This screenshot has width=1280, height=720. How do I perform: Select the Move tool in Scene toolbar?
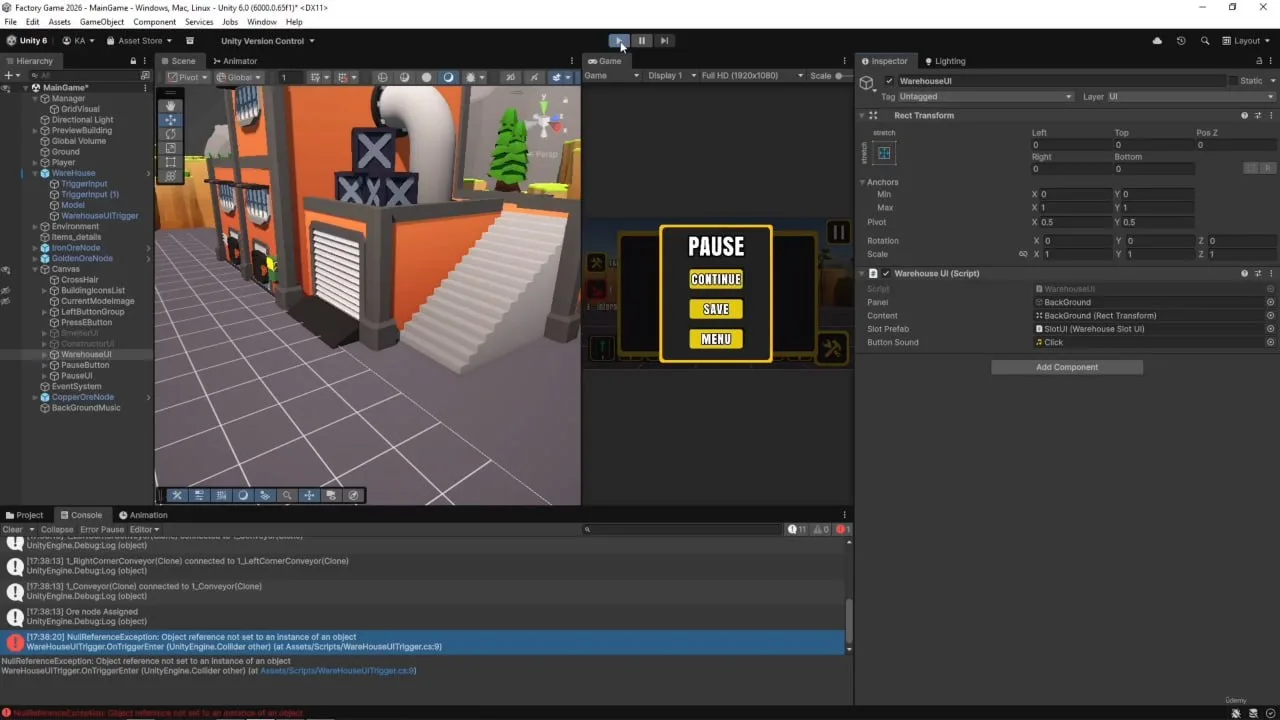(x=171, y=120)
